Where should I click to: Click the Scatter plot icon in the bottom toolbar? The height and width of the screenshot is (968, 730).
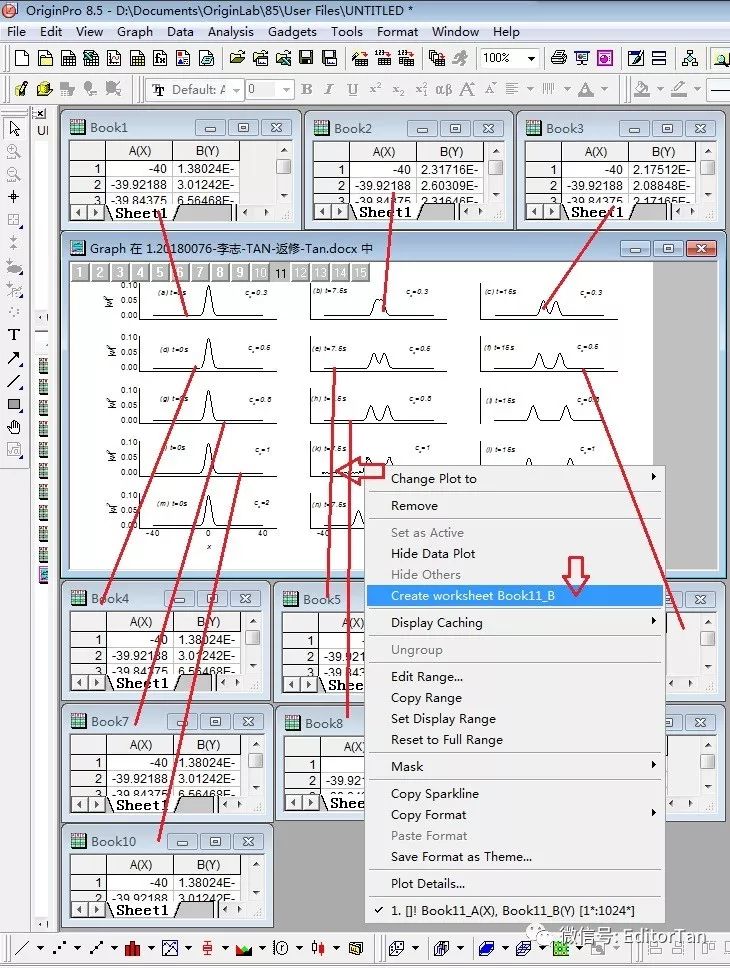tap(59, 947)
